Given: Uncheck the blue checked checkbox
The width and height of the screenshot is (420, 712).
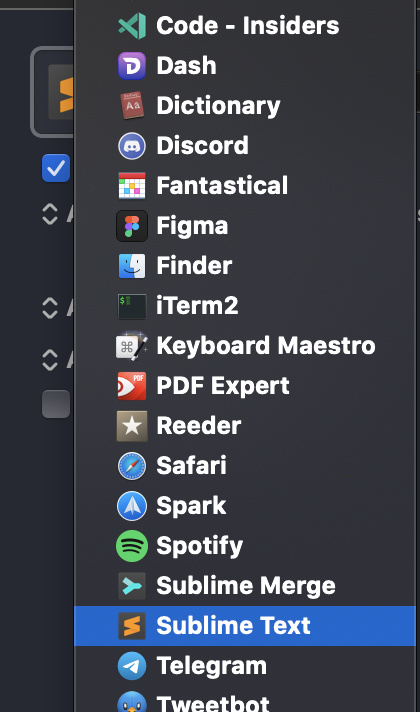Looking at the screenshot, I should 56,168.
